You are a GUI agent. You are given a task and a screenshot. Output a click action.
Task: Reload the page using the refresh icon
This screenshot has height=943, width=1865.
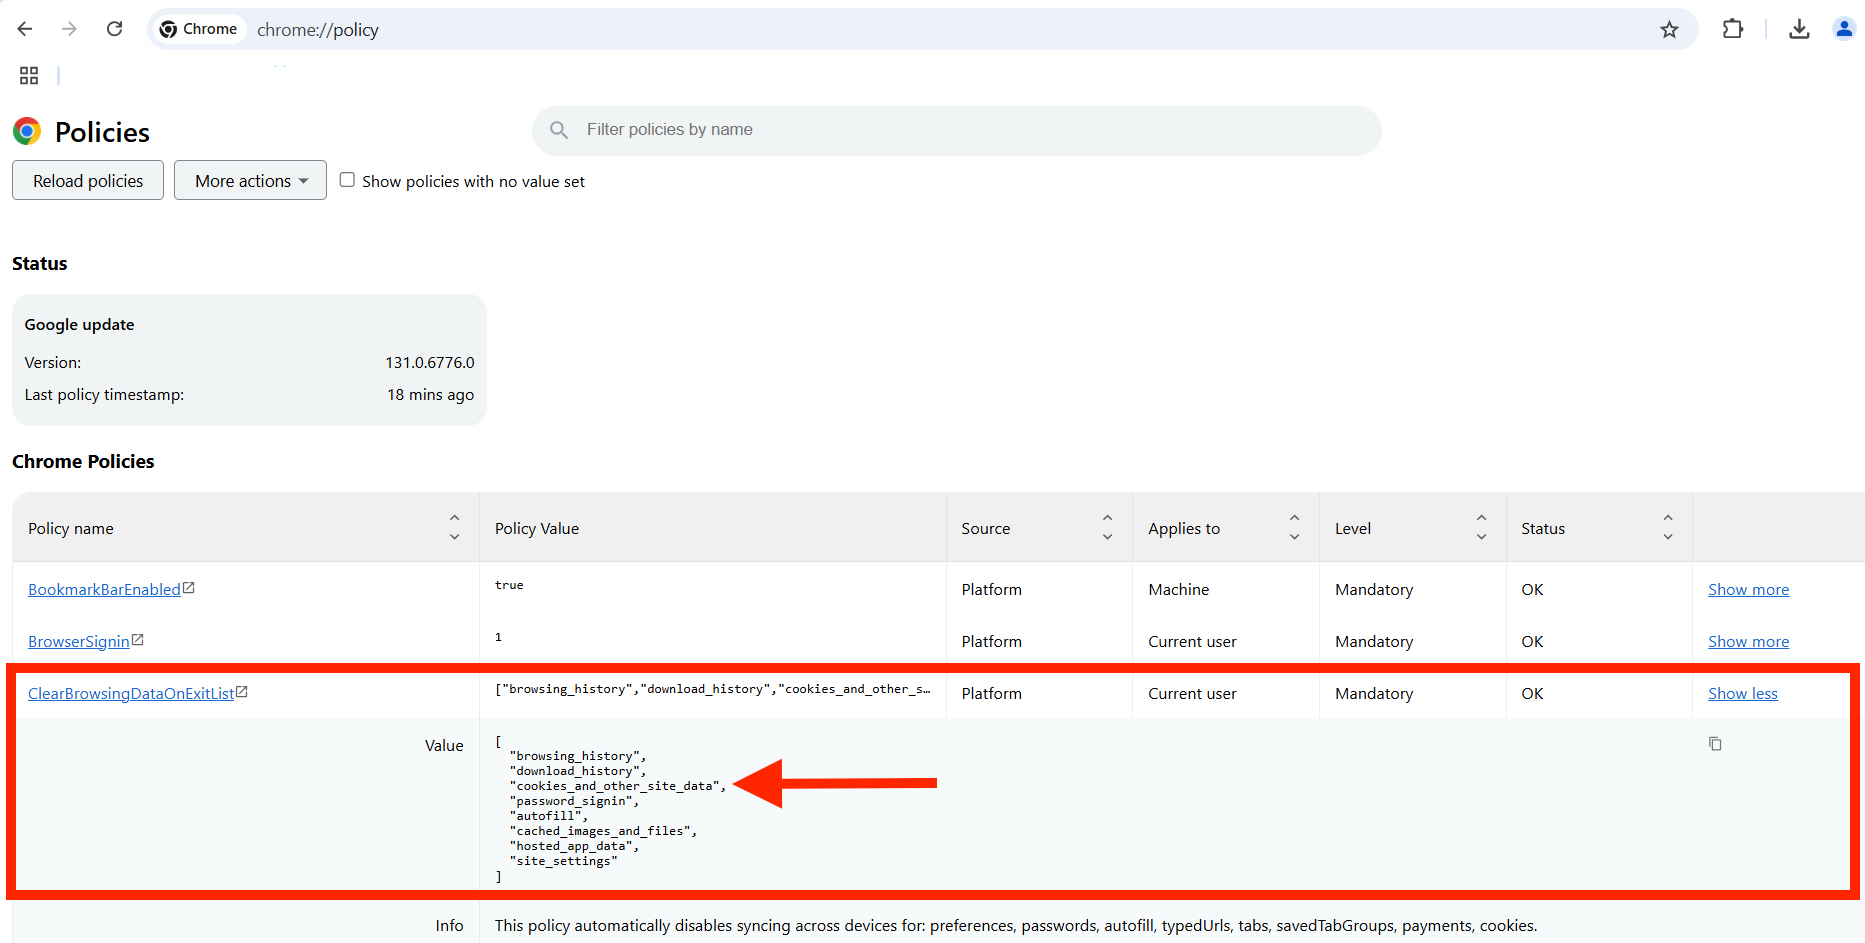[114, 29]
